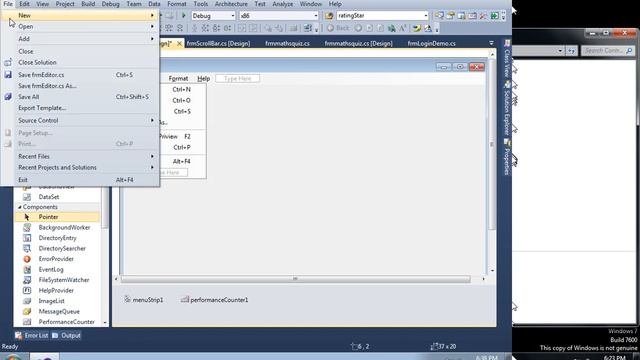Expand the Add submenu in File menu
Screen dimensions: 640x360
(80, 39)
